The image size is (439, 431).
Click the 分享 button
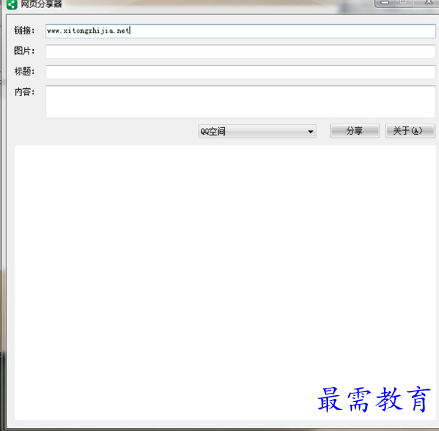355,131
